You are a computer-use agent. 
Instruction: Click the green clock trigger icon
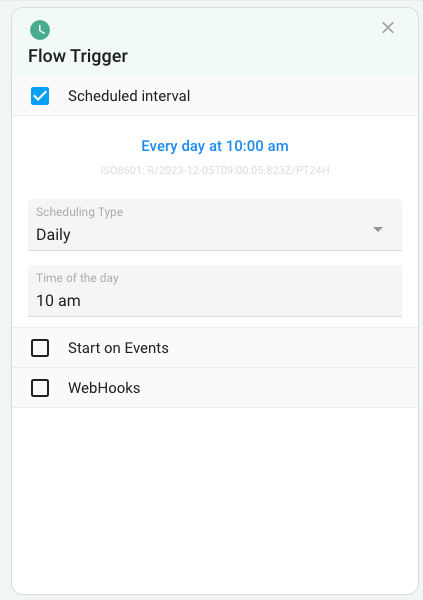tap(40, 30)
